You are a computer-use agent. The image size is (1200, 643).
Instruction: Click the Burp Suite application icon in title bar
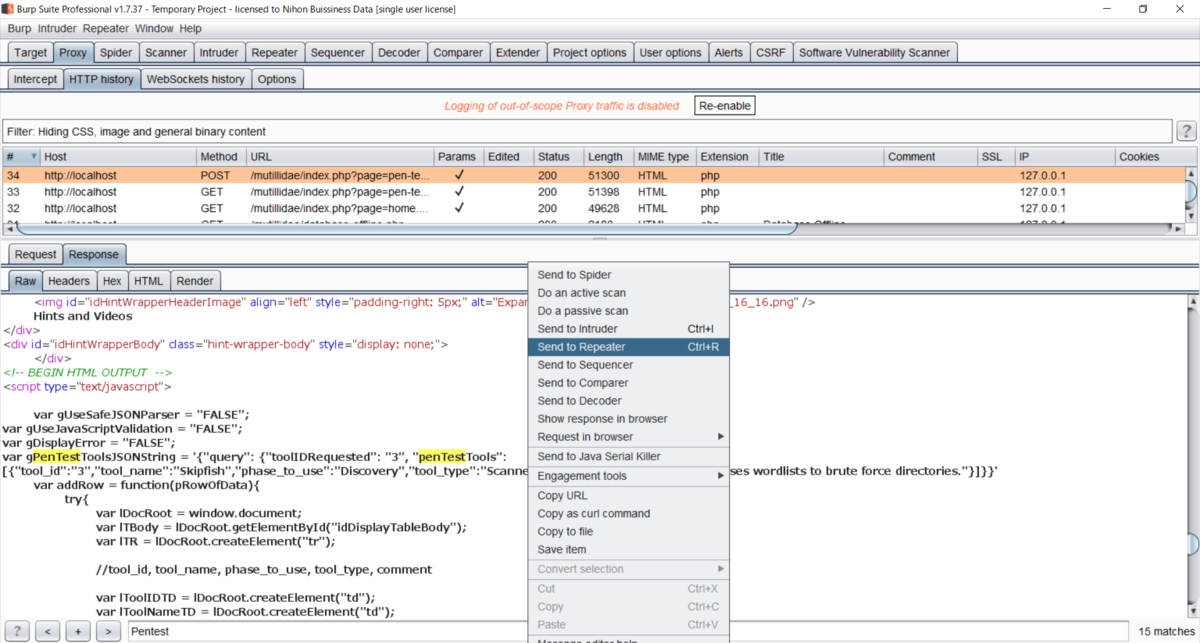coord(9,9)
